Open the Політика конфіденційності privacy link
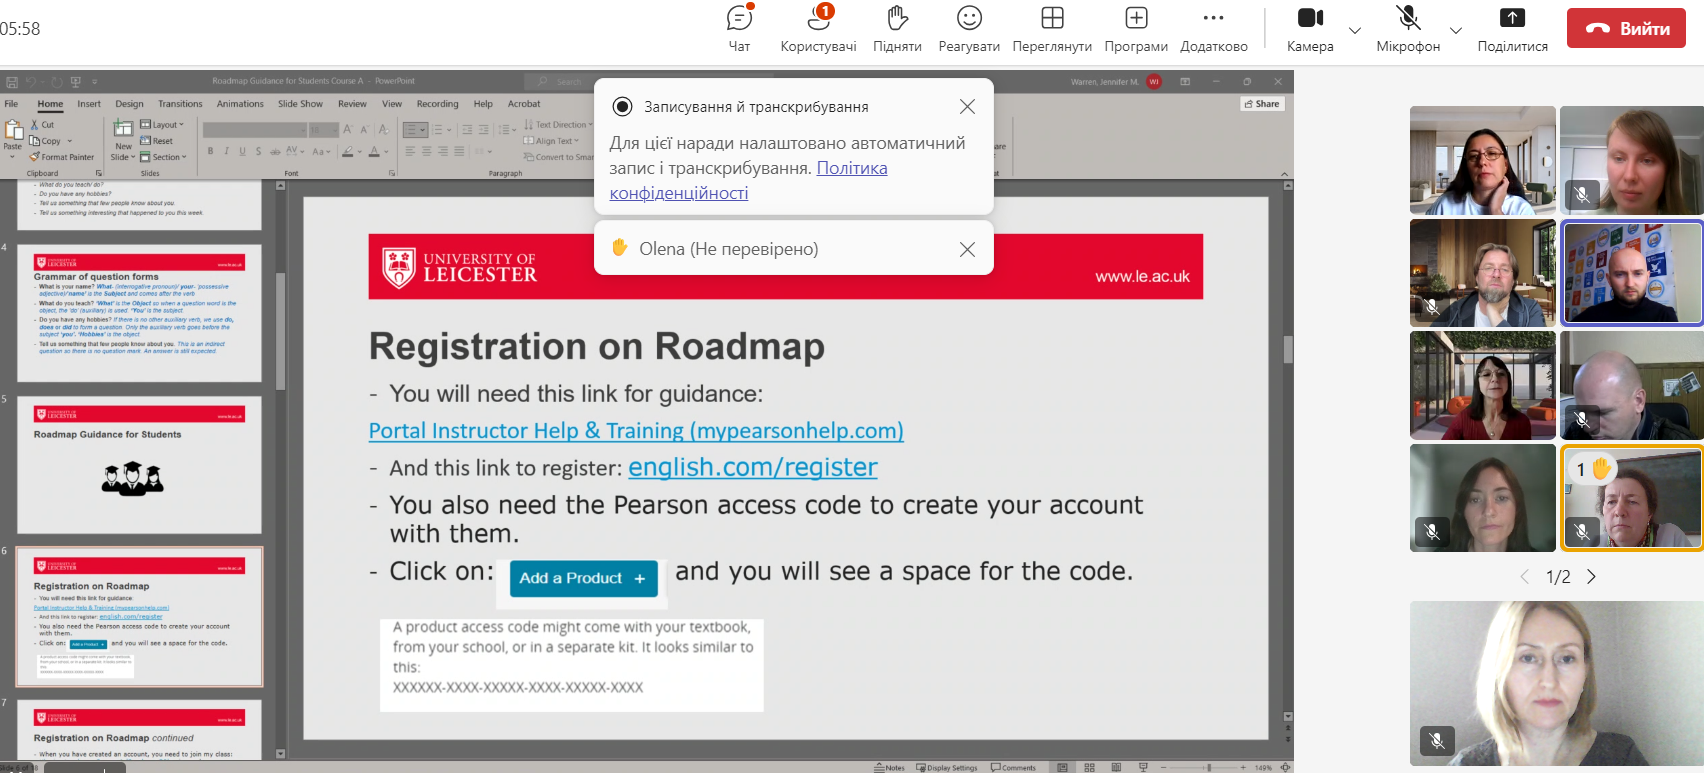1704x773 pixels. click(x=749, y=181)
